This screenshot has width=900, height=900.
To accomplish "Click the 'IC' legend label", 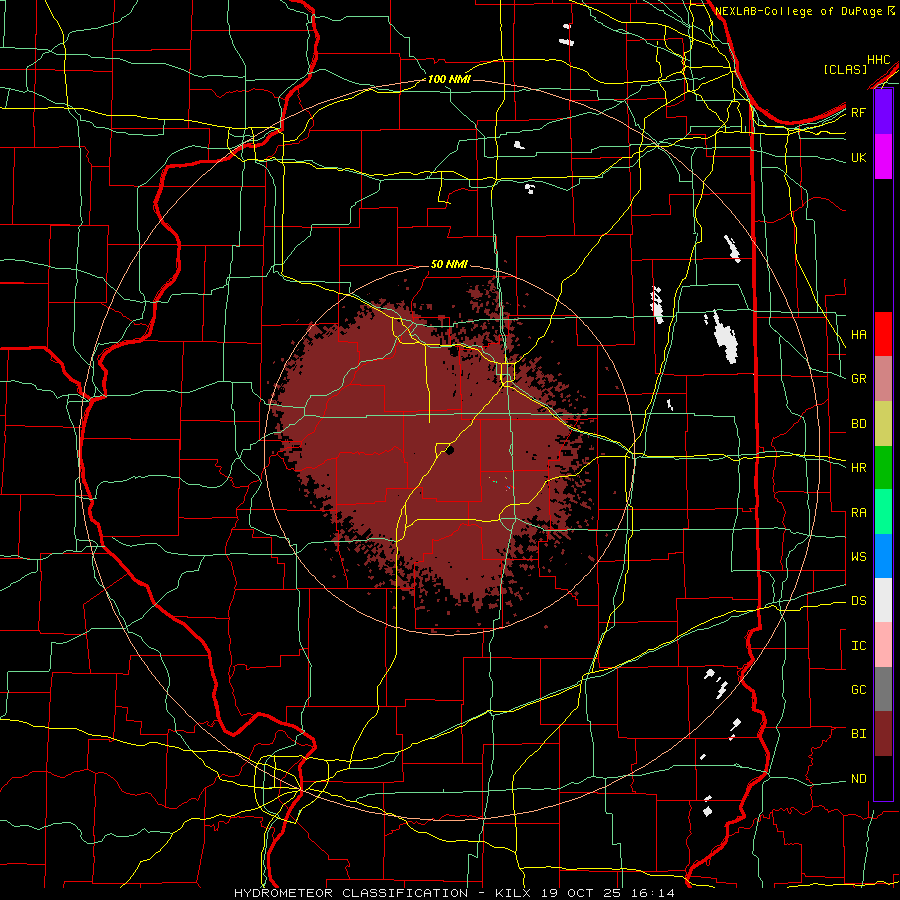I will (x=858, y=646).
